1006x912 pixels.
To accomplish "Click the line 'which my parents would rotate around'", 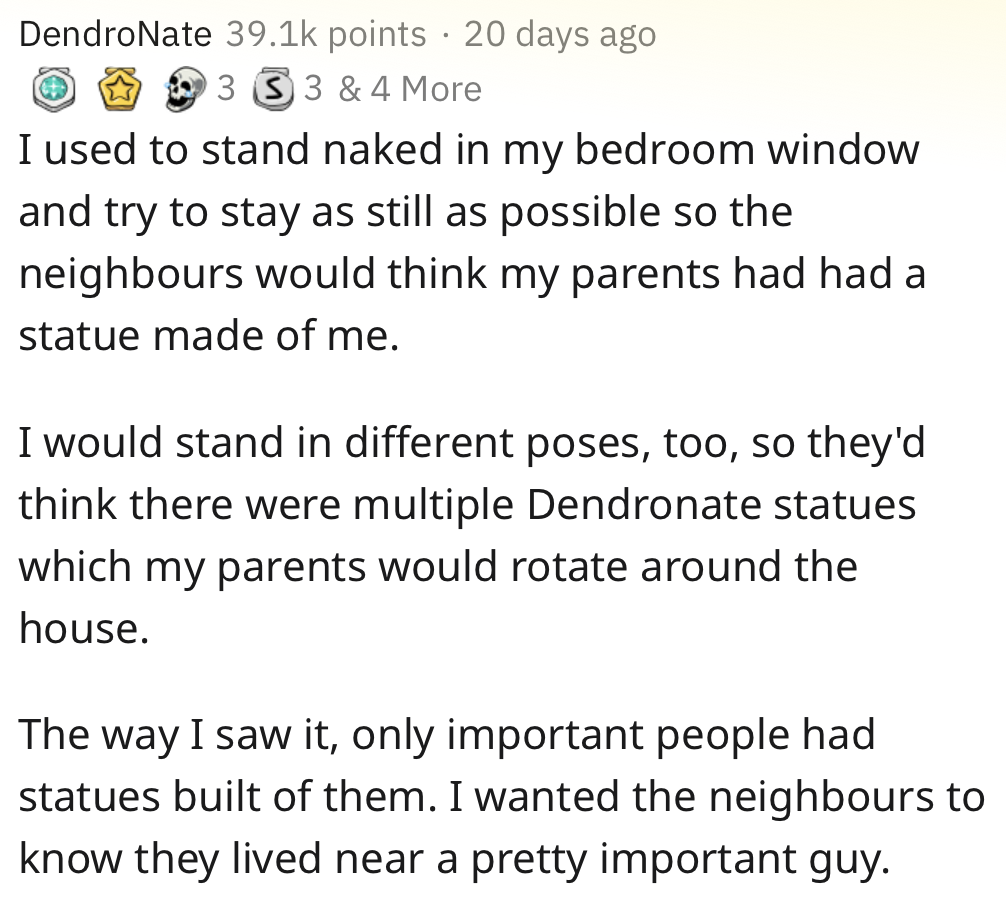I will tap(438, 567).
